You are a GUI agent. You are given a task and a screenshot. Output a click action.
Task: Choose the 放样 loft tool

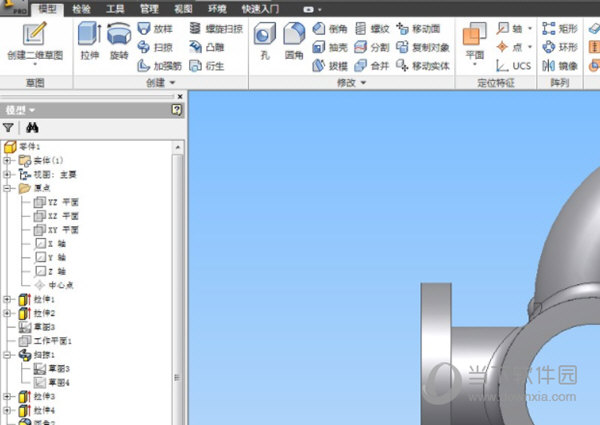(155, 29)
